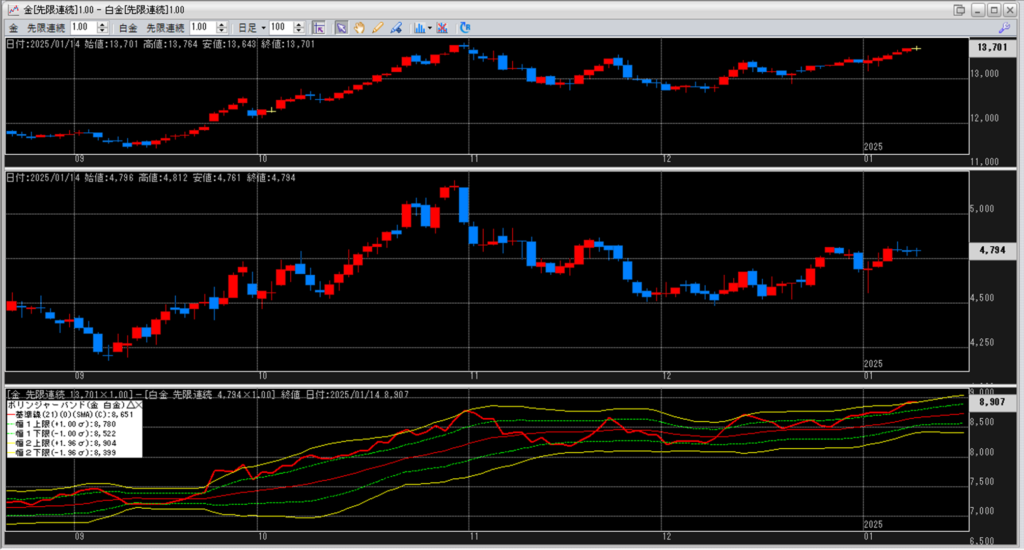
Task: Click the cascade windows icon in title bar
Action: click(x=960, y=10)
